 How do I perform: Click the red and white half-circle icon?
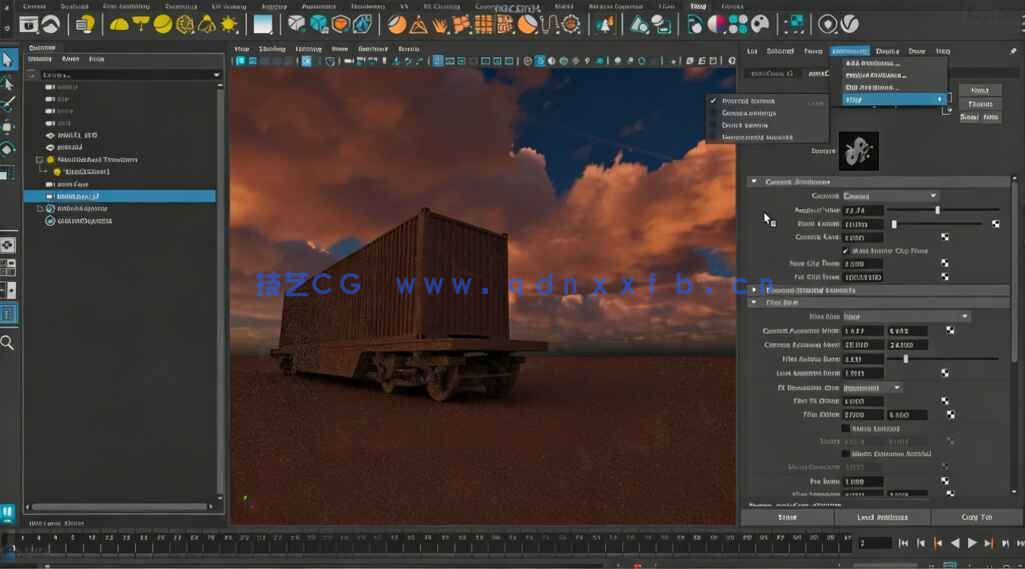click(716, 24)
